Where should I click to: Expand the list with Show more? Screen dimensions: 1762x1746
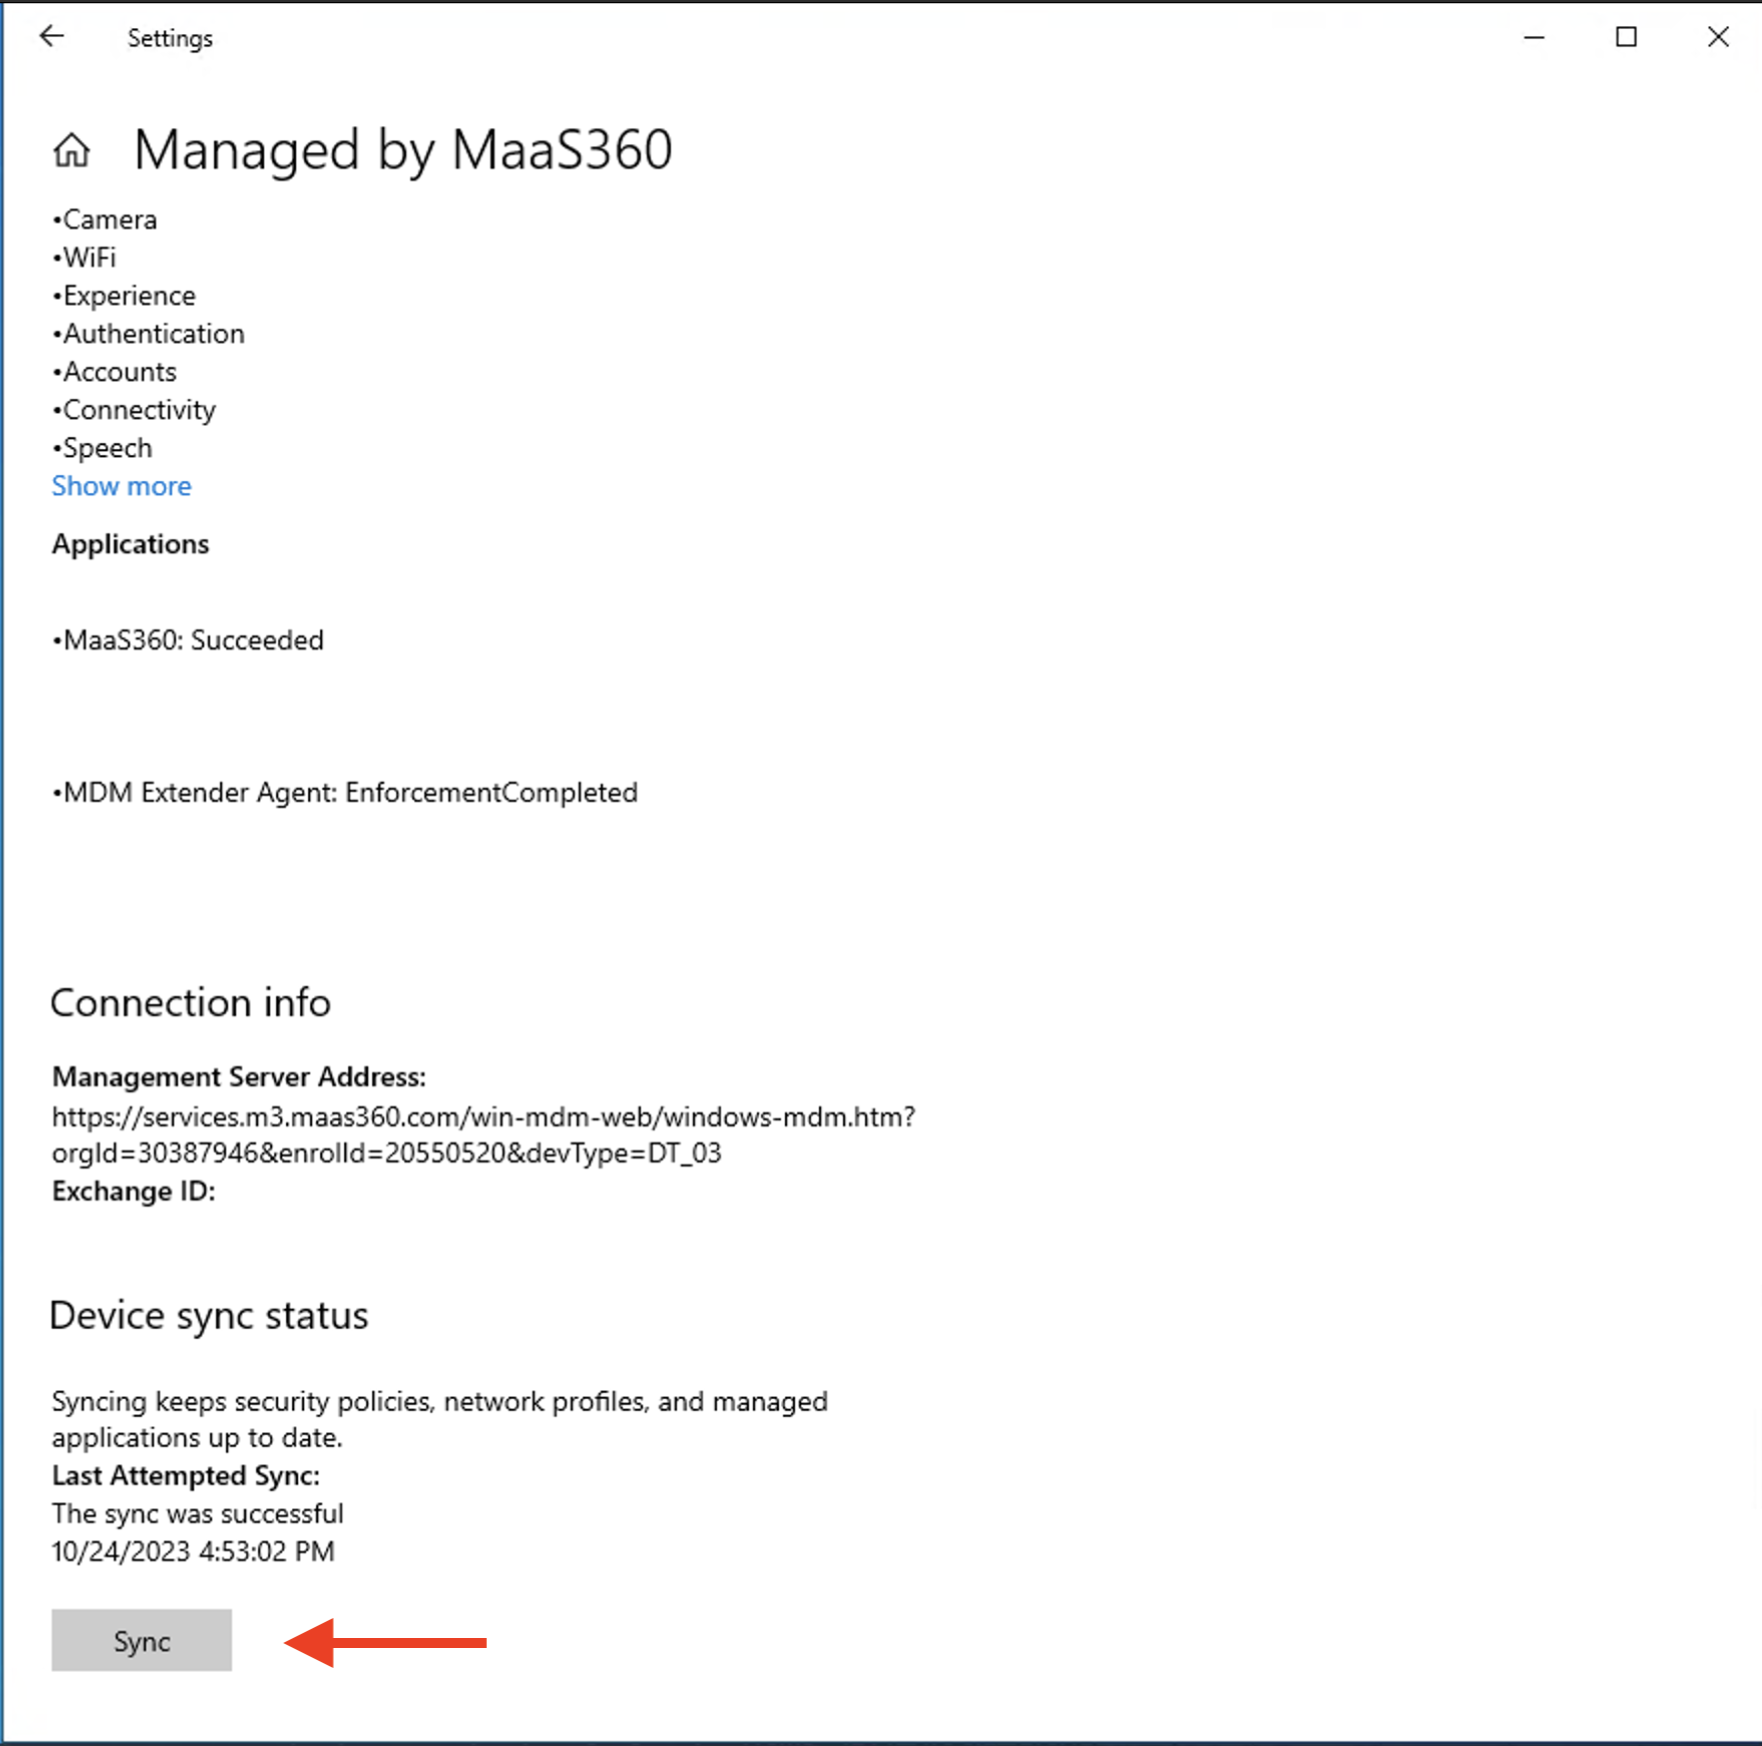[x=122, y=486]
